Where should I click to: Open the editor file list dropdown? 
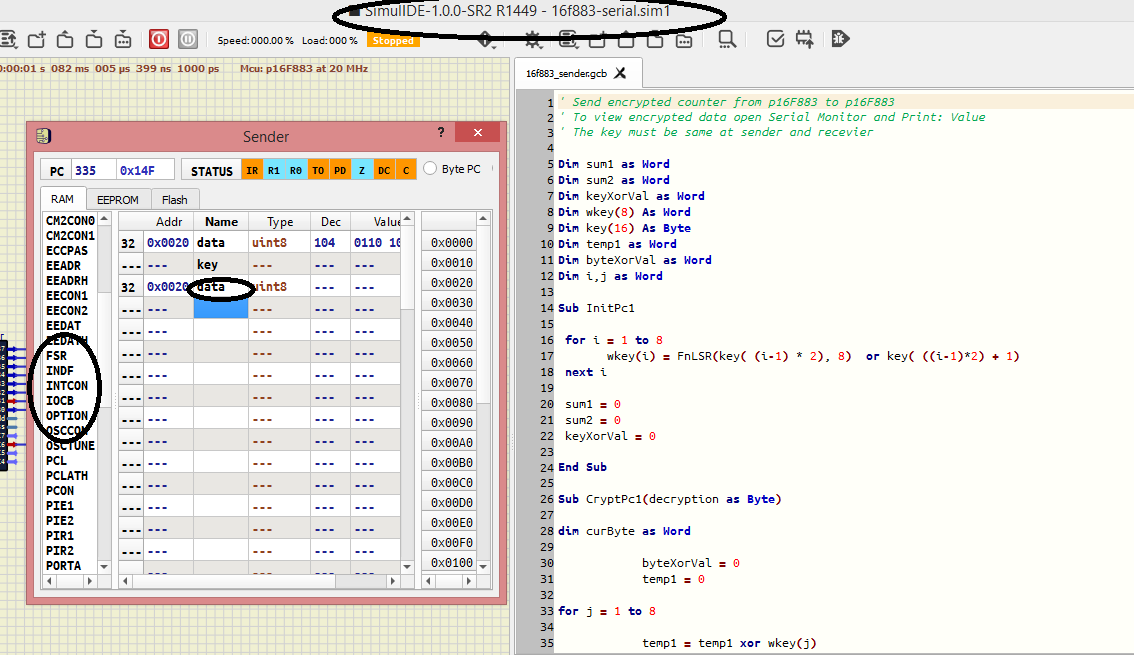tap(568, 40)
